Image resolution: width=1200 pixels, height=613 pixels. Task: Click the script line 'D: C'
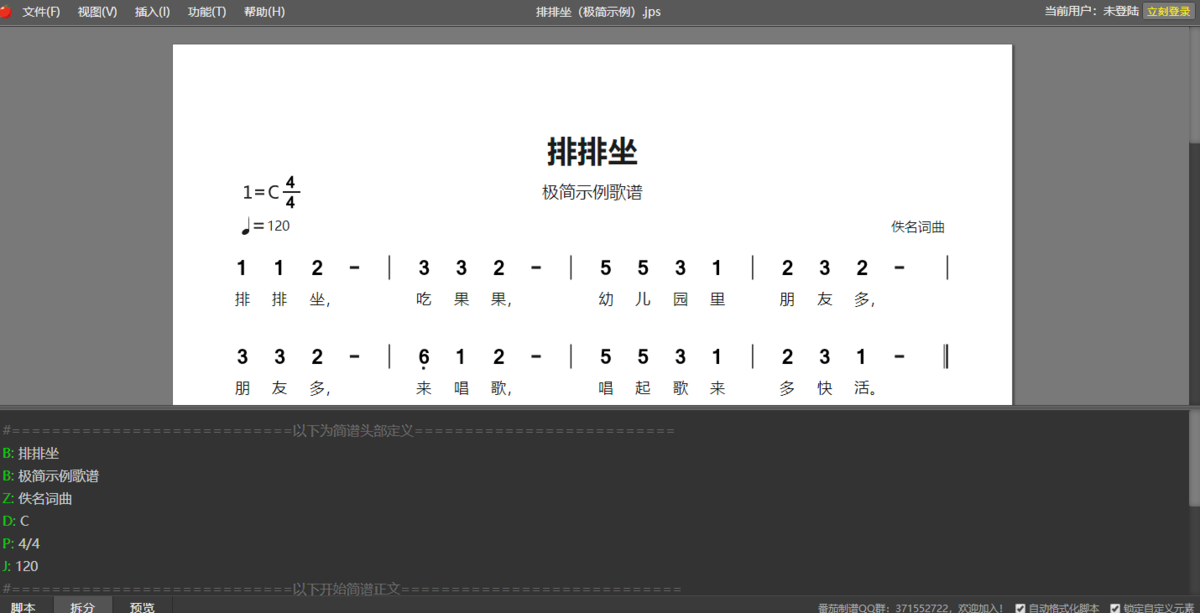pos(16,521)
